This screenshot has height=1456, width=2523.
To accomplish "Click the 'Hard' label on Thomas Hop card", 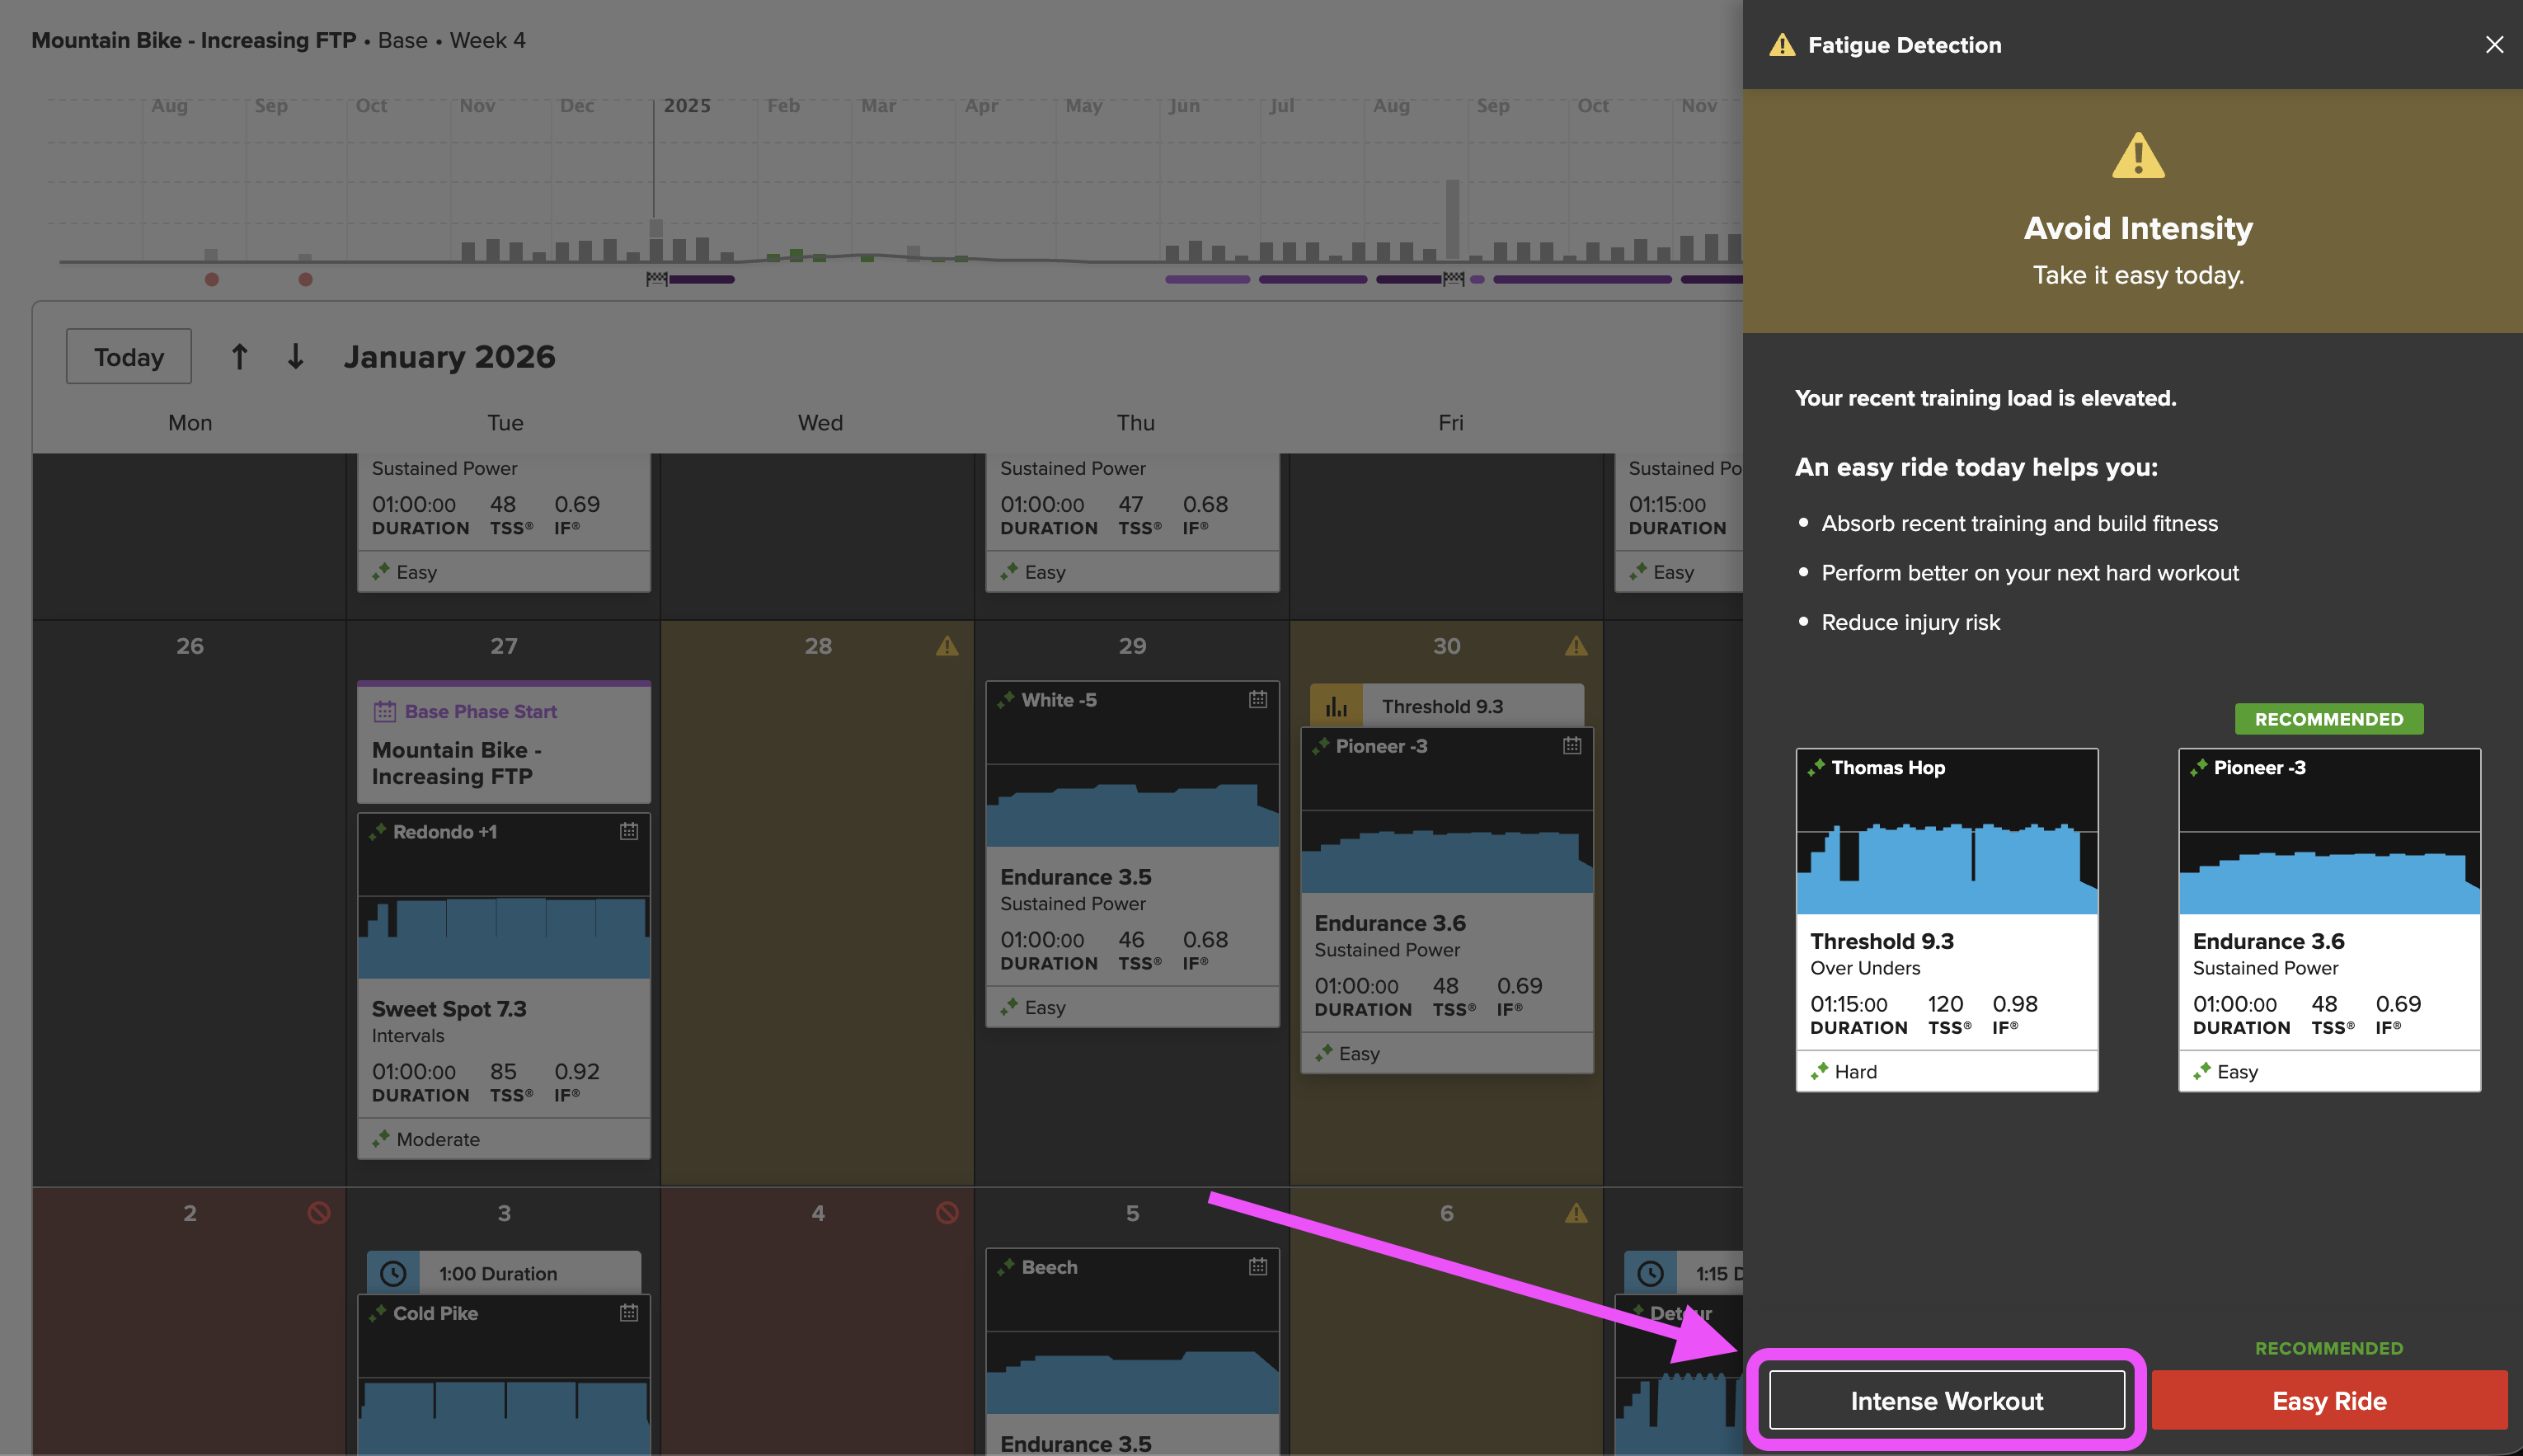I will coord(1856,1071).
